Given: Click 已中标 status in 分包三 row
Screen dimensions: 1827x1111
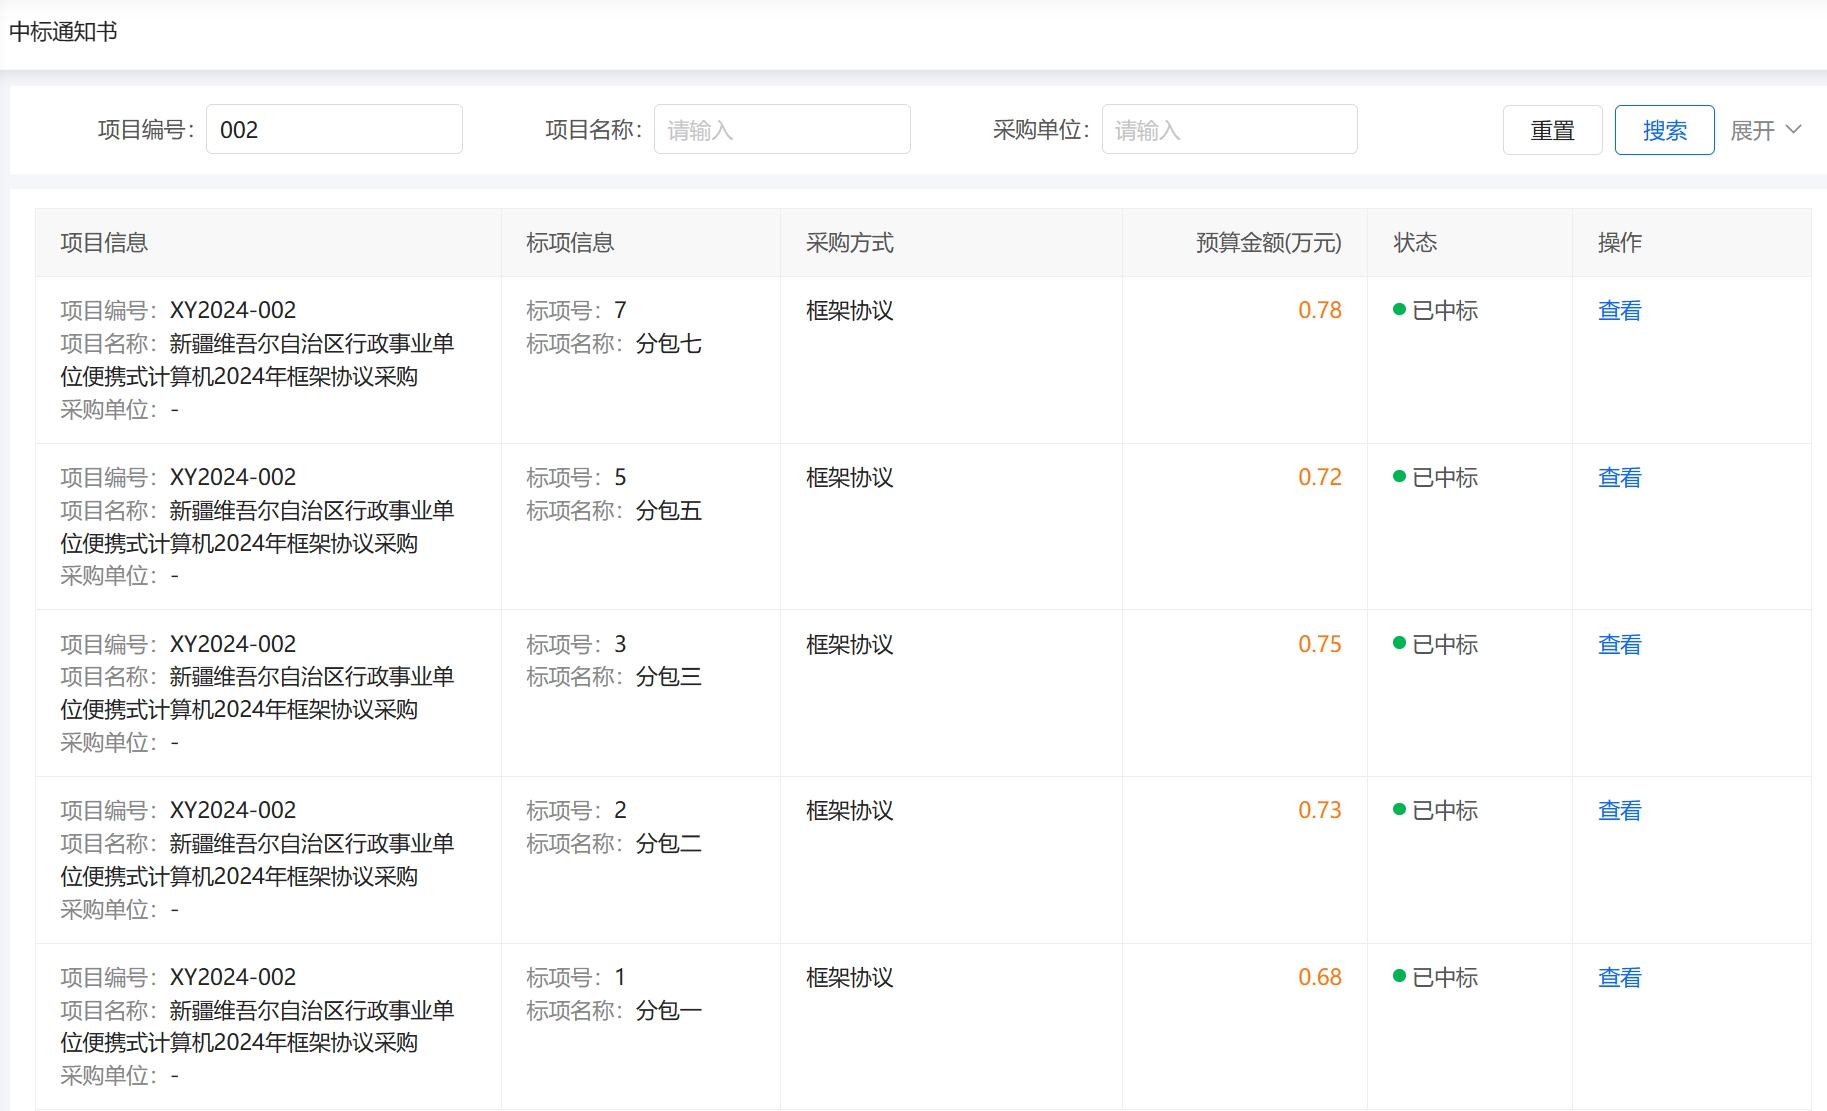Looking at the screenshot, I should pos(1436,645).
